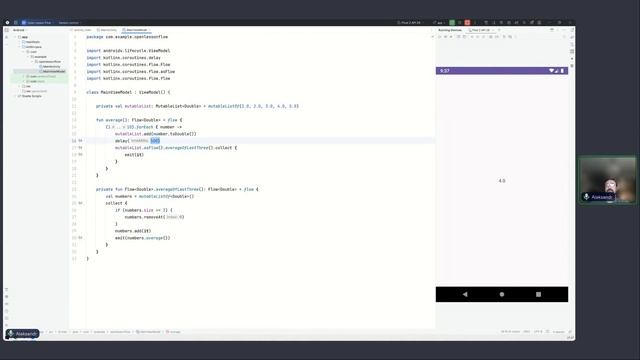Take an emulator screenshot
This screenshot has width=640, height=360.
[491, 37]
